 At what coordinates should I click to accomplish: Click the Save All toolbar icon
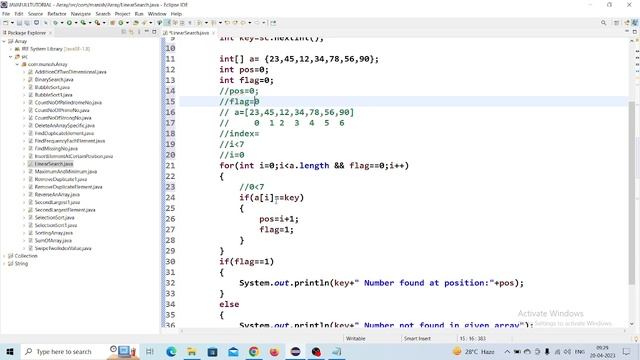coord(27,23)
